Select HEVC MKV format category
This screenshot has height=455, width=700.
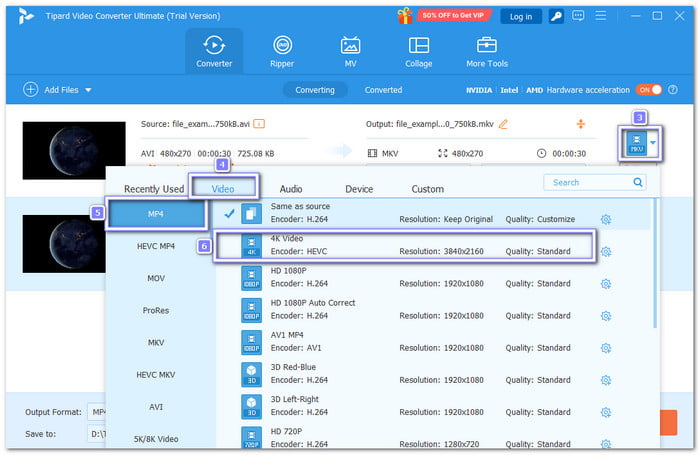156,375
